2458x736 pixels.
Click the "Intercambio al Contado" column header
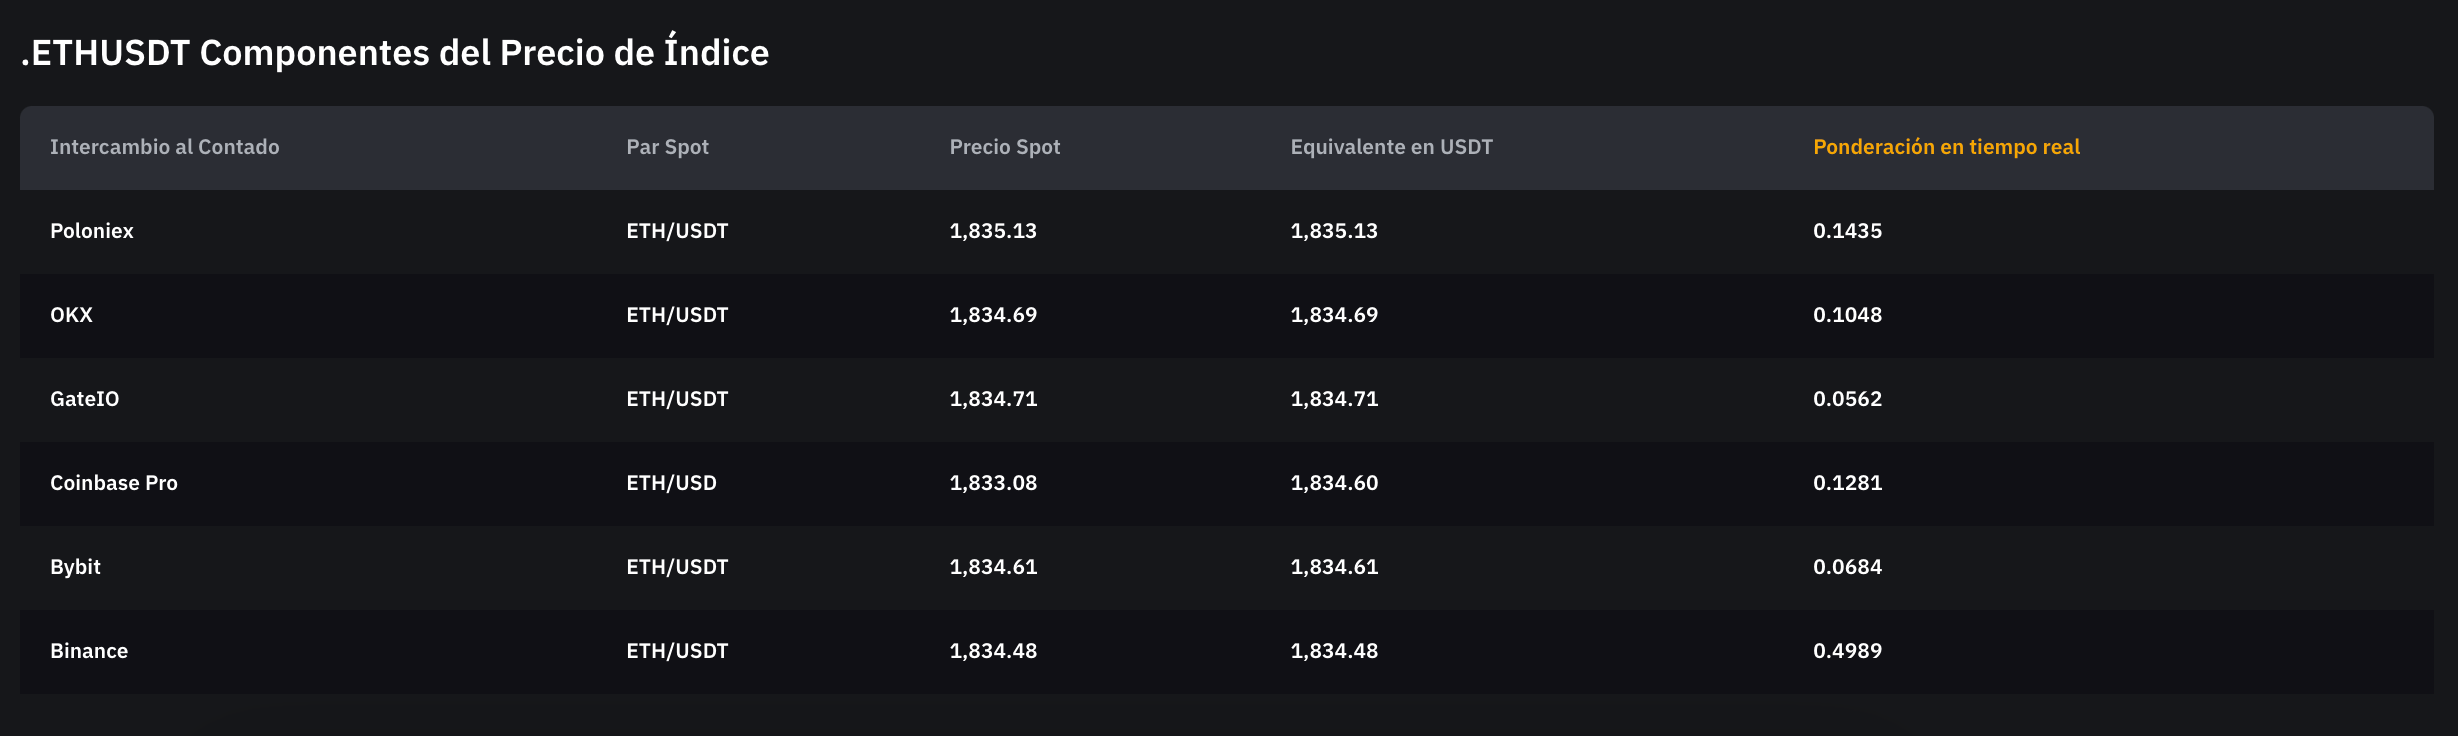tap(165, 147)
